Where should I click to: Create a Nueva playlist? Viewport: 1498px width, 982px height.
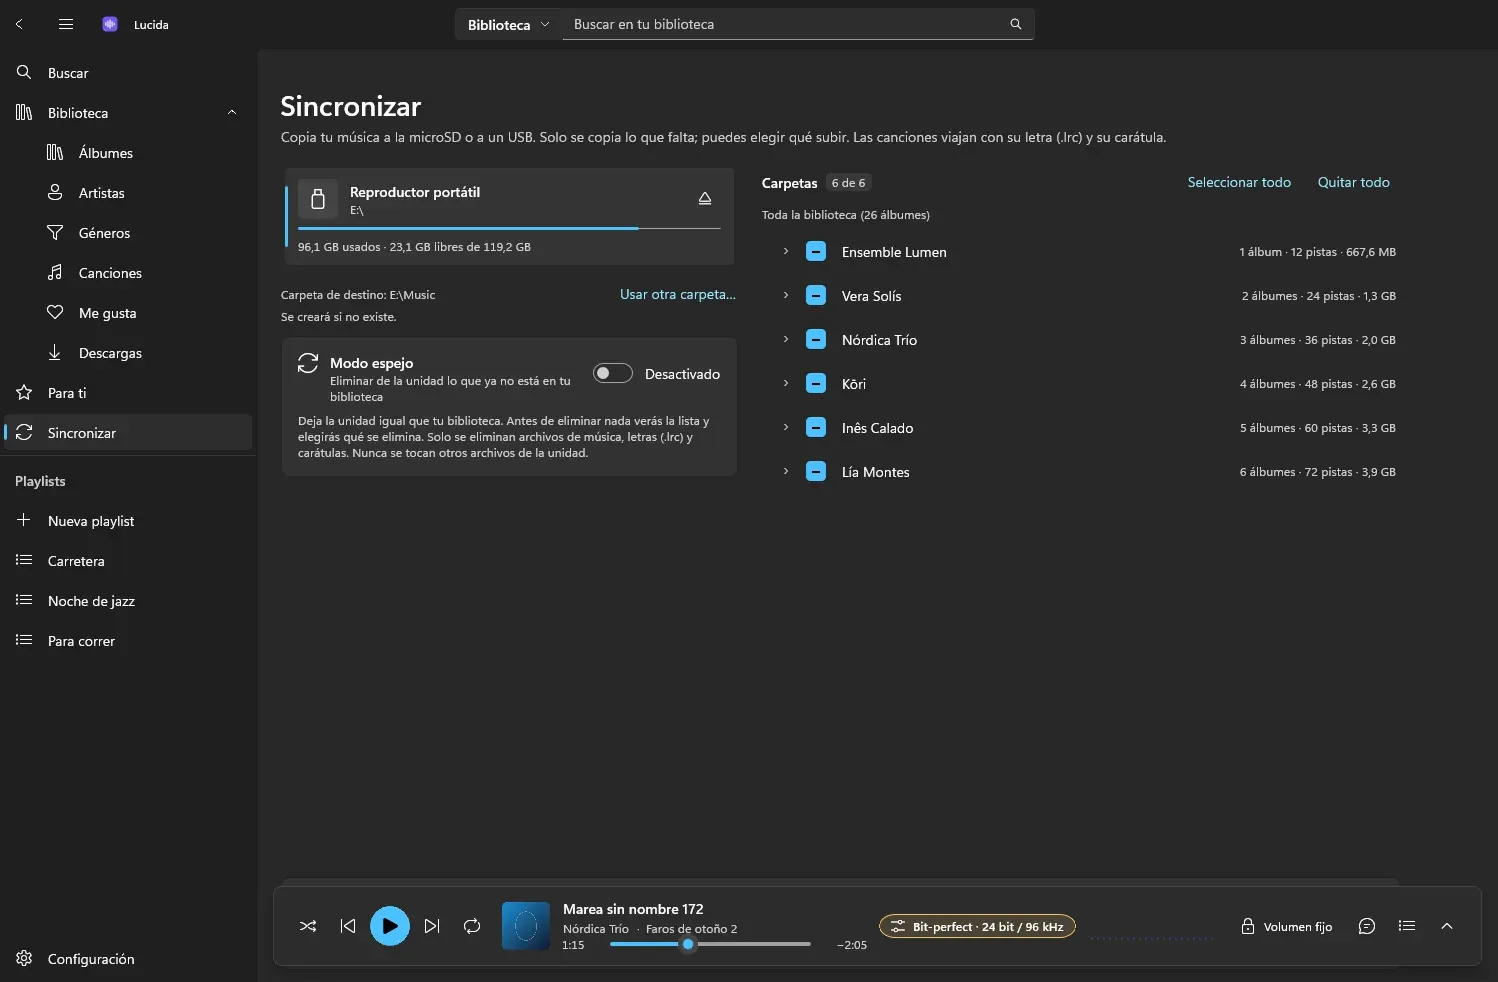coord(128,521)
